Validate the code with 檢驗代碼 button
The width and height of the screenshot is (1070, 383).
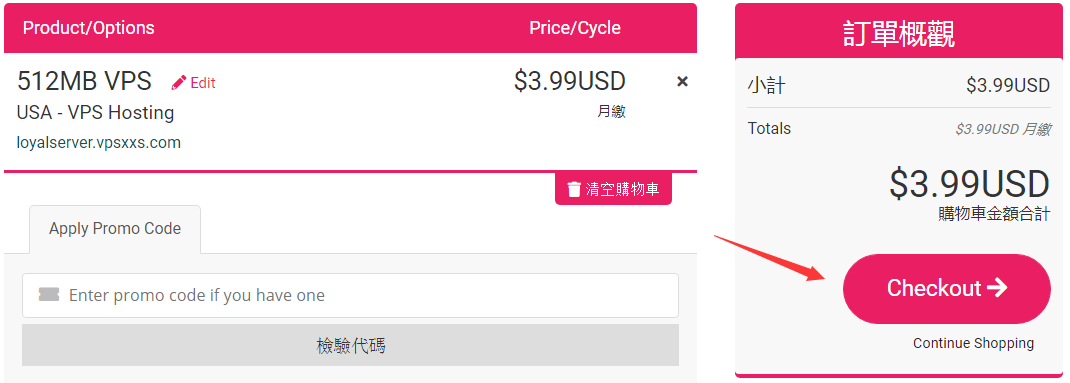pyautogui.click(x=350, y=345)
